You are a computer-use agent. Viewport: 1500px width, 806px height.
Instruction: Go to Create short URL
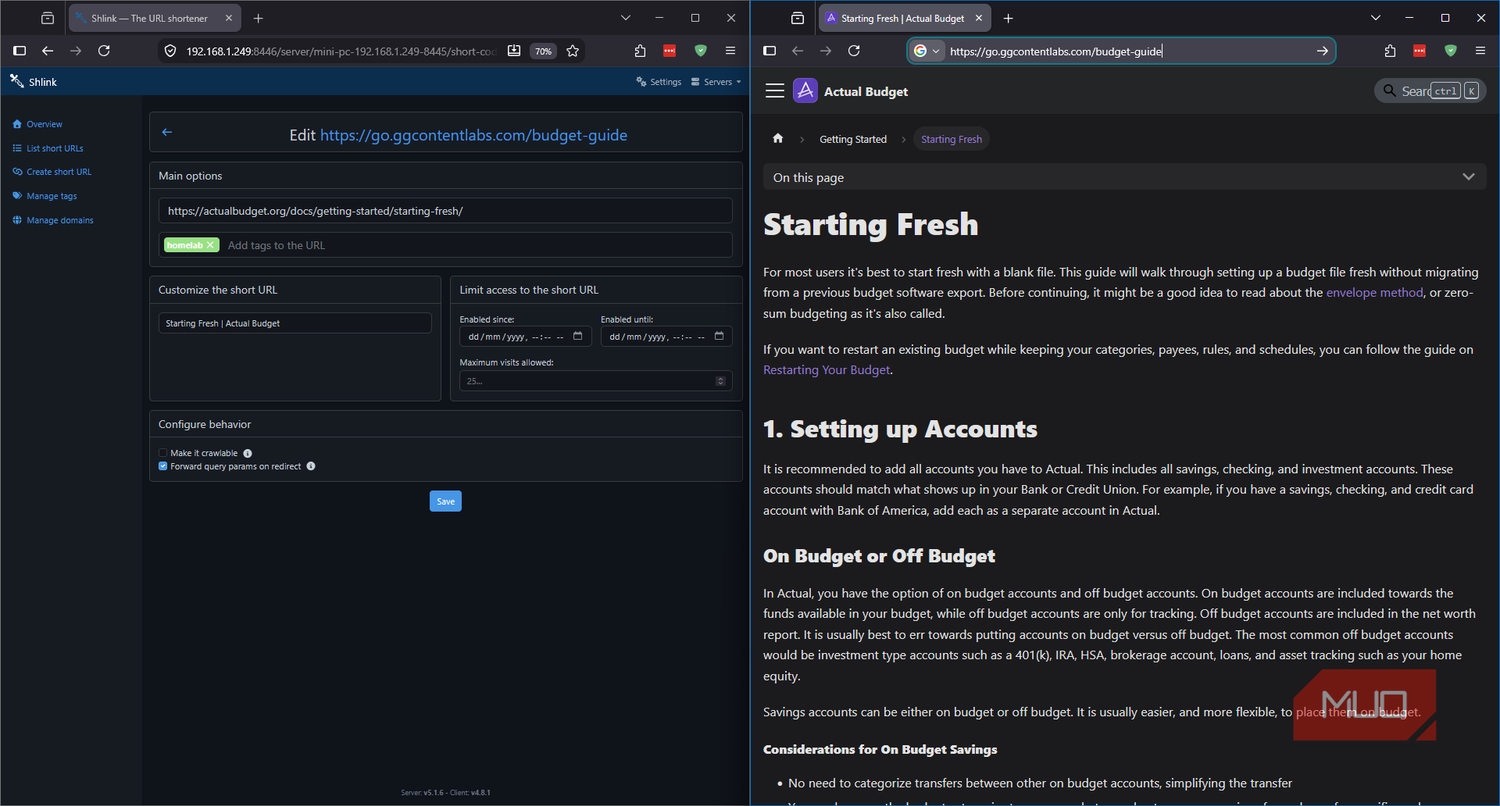pos(51,172)
